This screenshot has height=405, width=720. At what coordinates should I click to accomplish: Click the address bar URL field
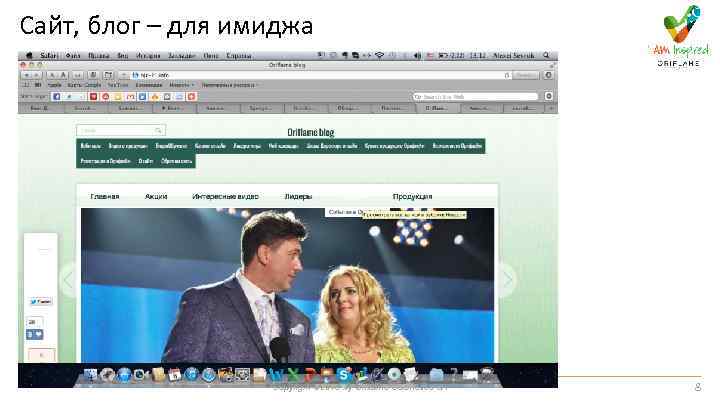point(321,75)
